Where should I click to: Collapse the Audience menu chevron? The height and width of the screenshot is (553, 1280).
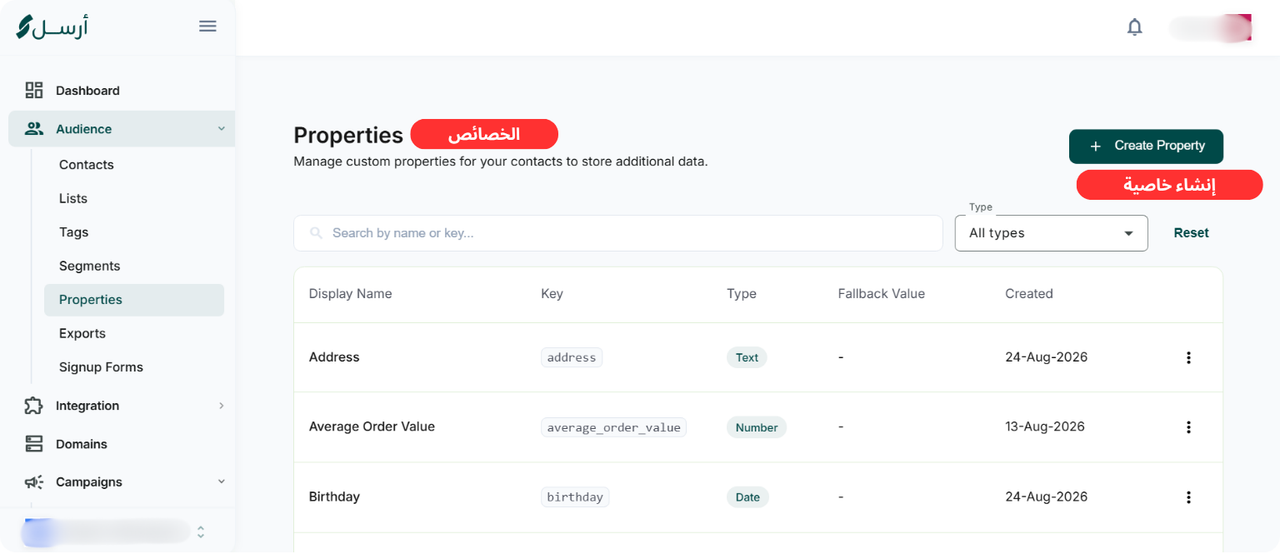coord(221,129)
